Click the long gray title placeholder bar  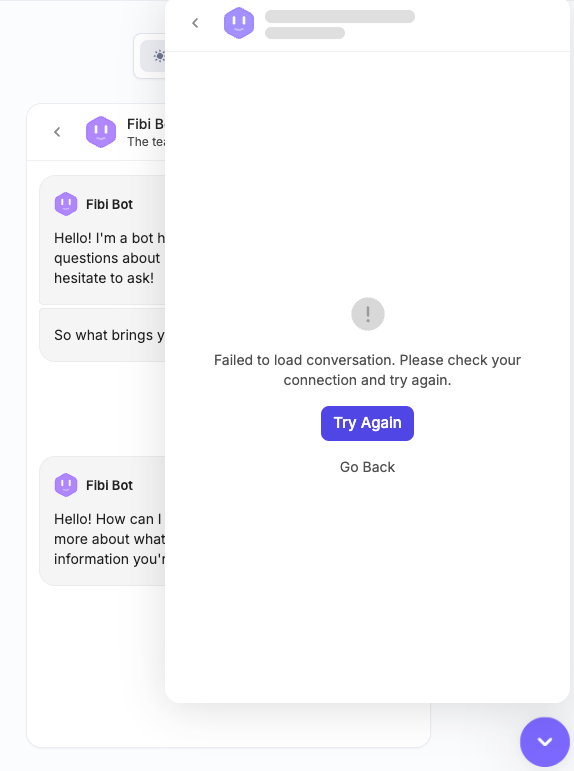[340, 16]
